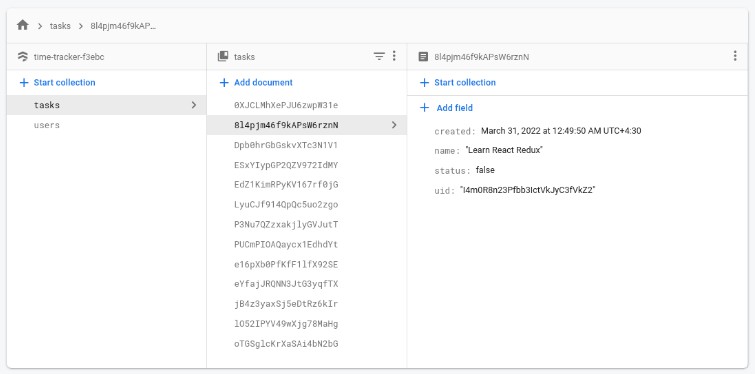Click the status field value false
755x374 pixels.
pos(485,170)
